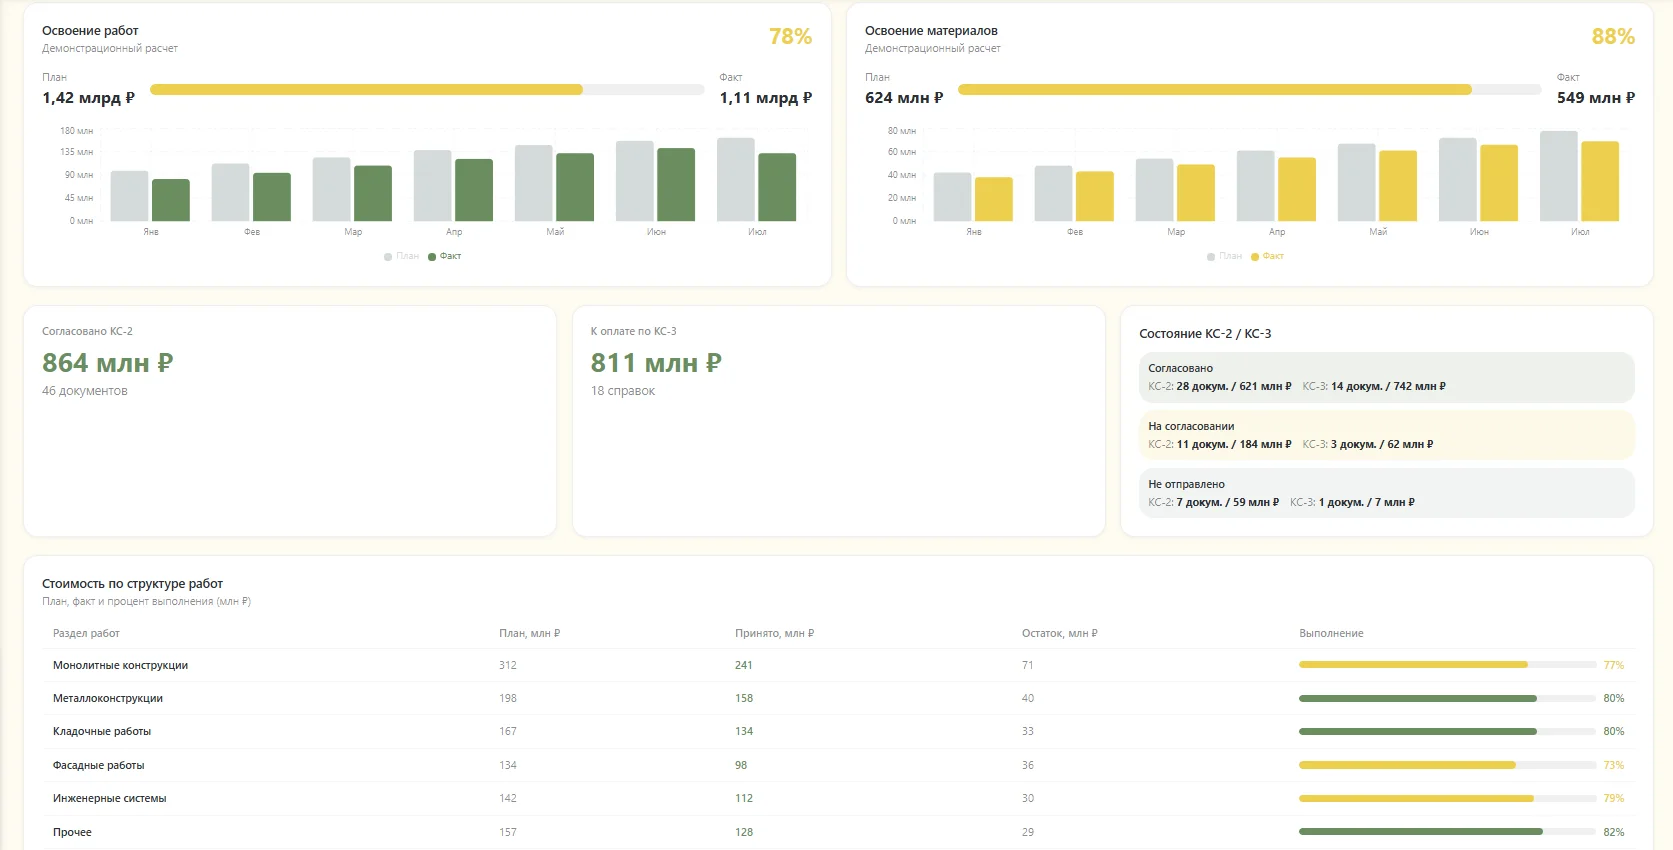Open the Фасадные работы table row

pos(838,765)
